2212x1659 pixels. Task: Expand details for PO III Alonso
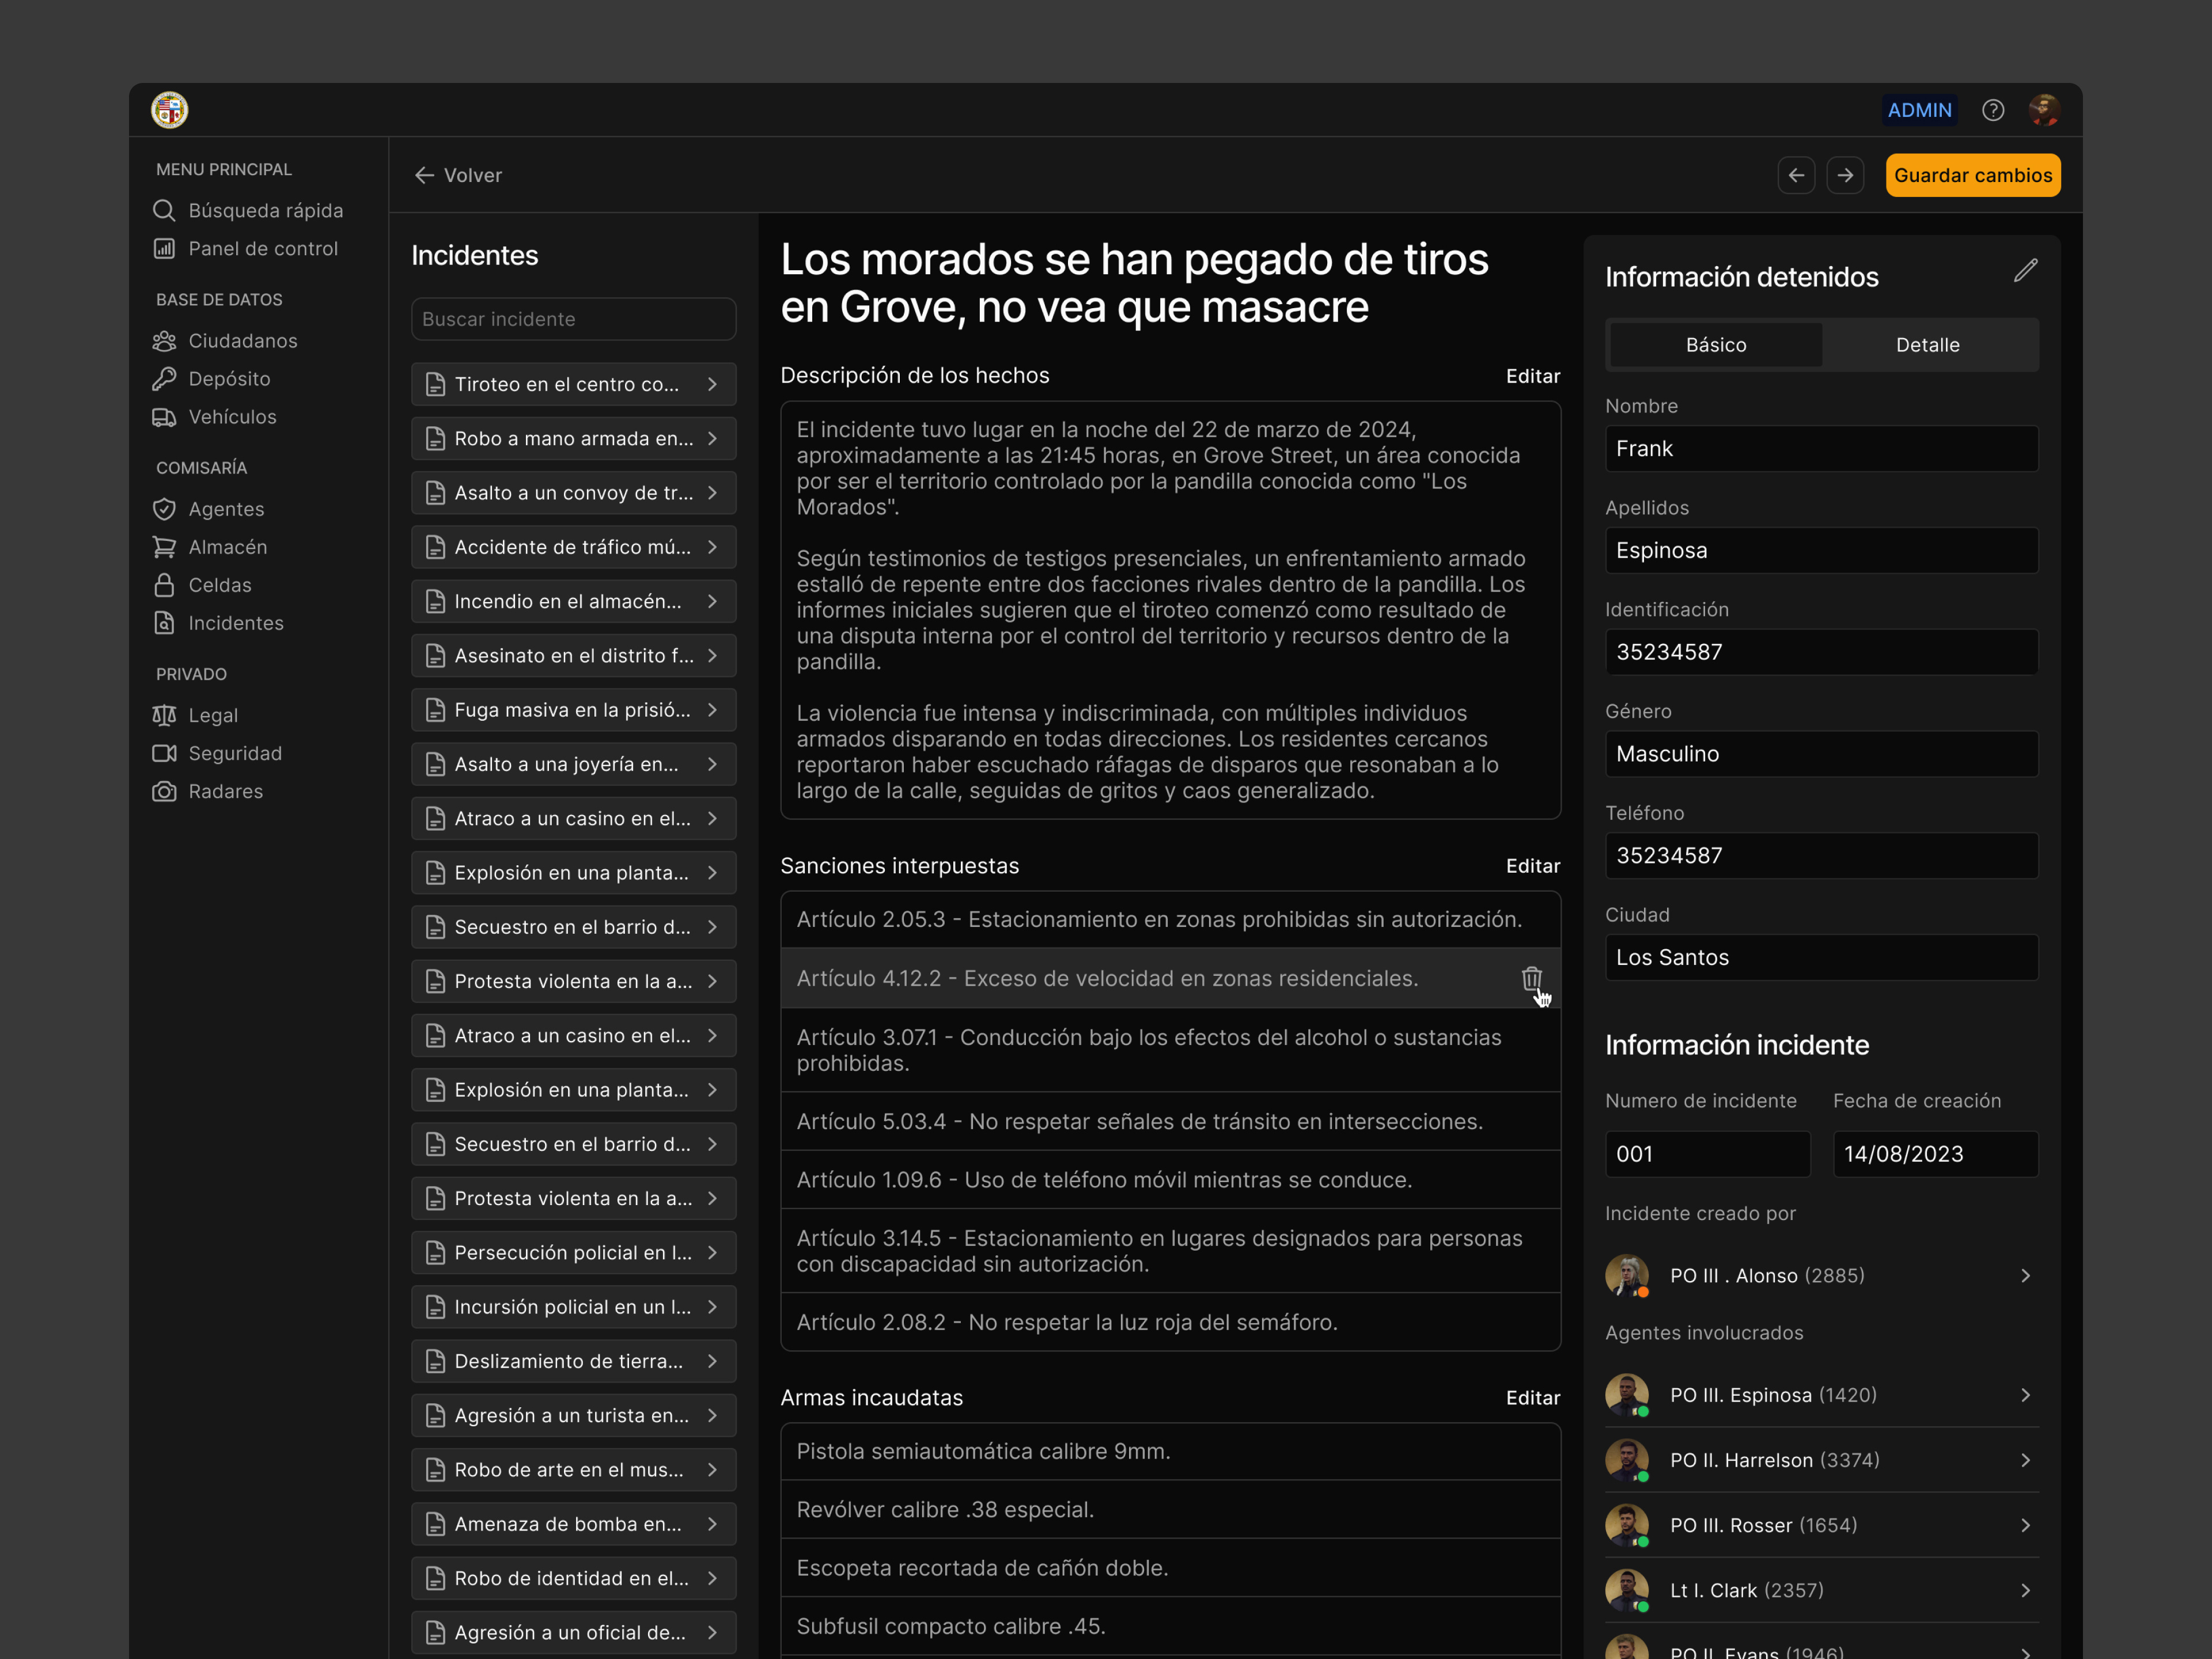pyautogui.click(x=1820, y=1275)
